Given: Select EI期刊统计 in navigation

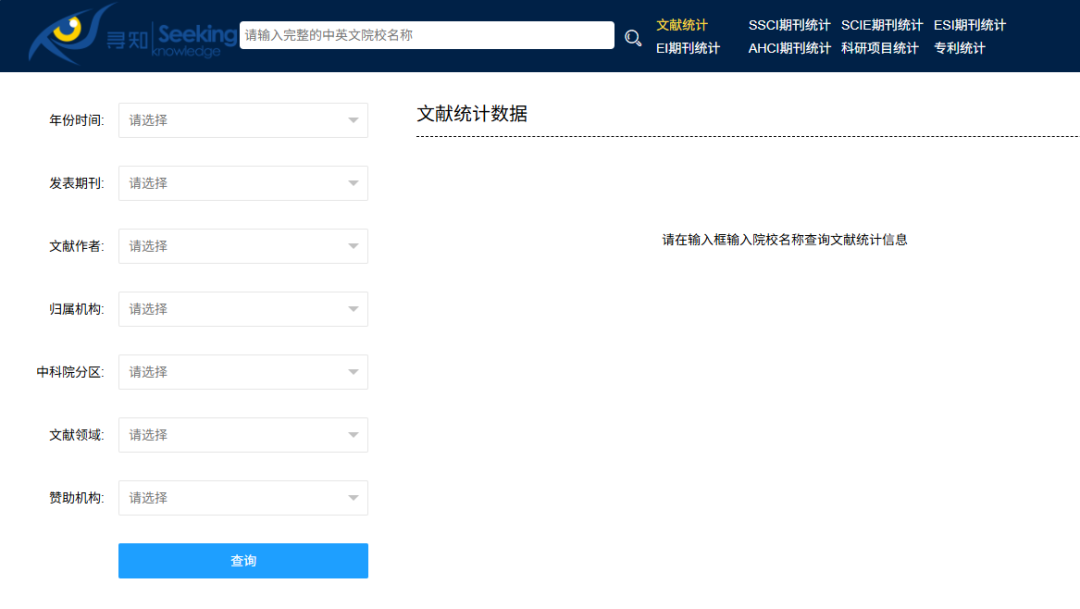Looking at the screenshot, I should click(x=687, y=48).
